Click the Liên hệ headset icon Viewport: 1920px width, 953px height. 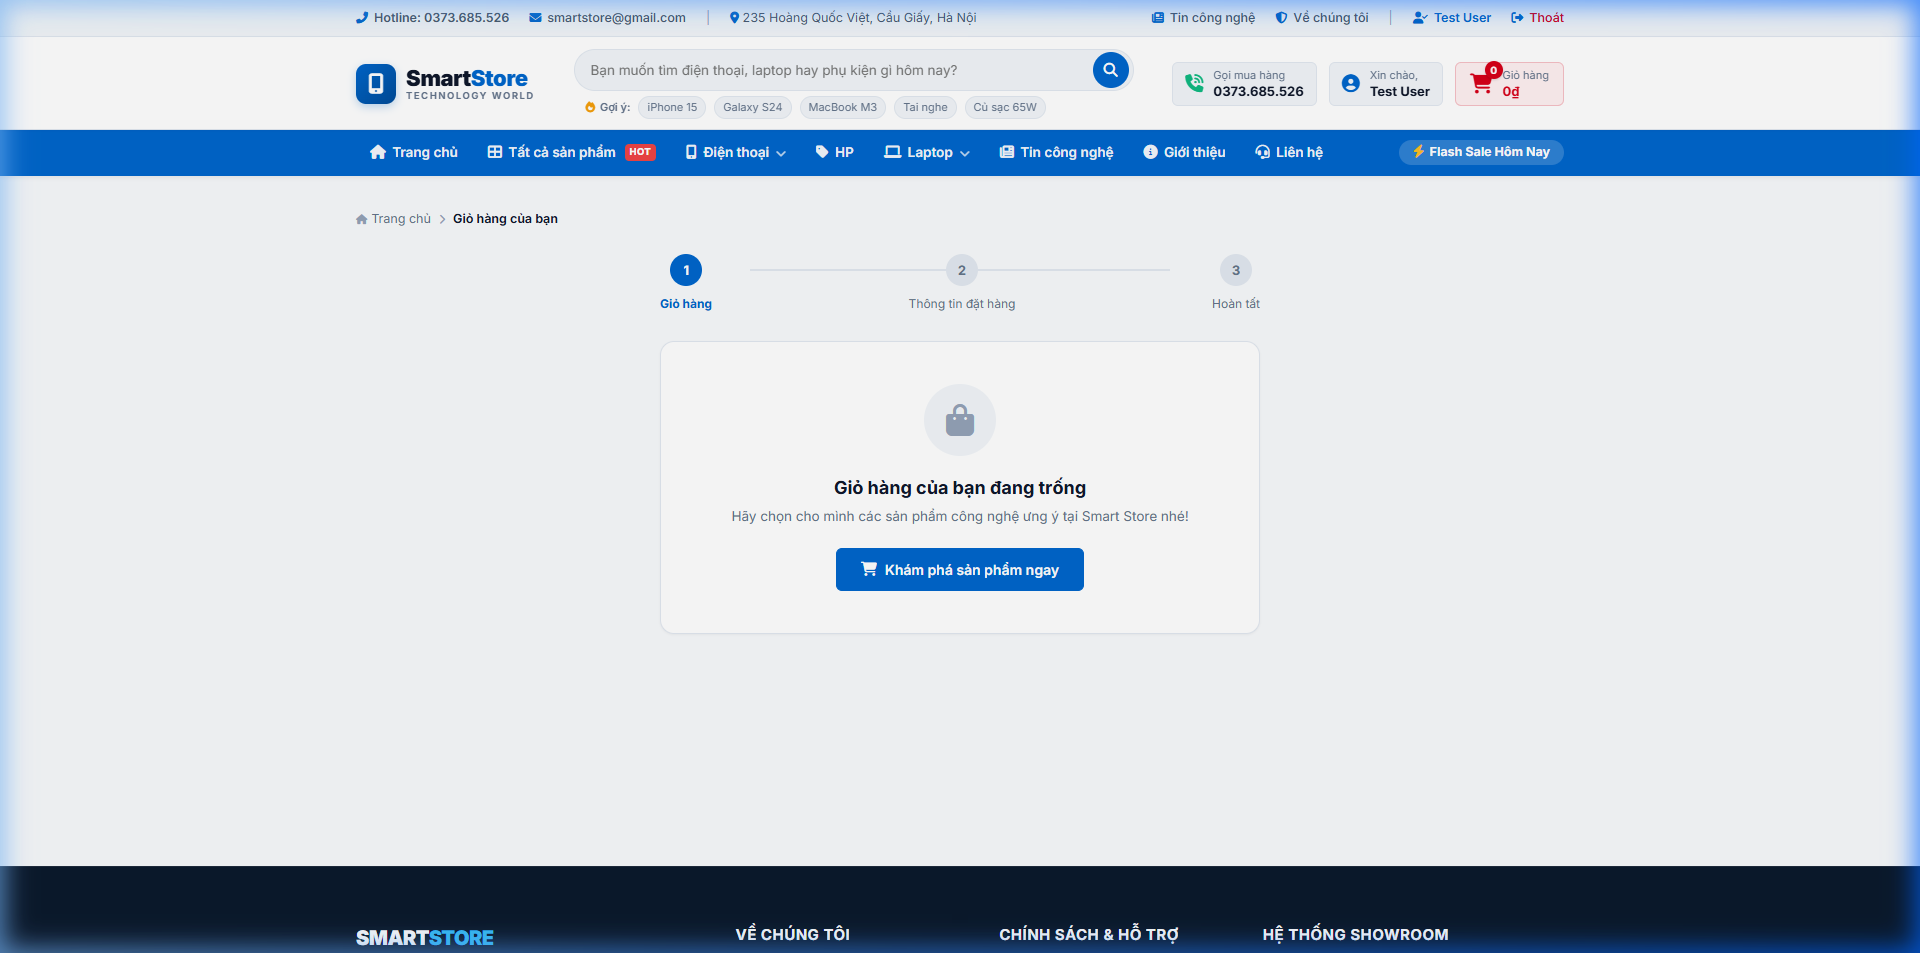click(x=1263, y=152)
